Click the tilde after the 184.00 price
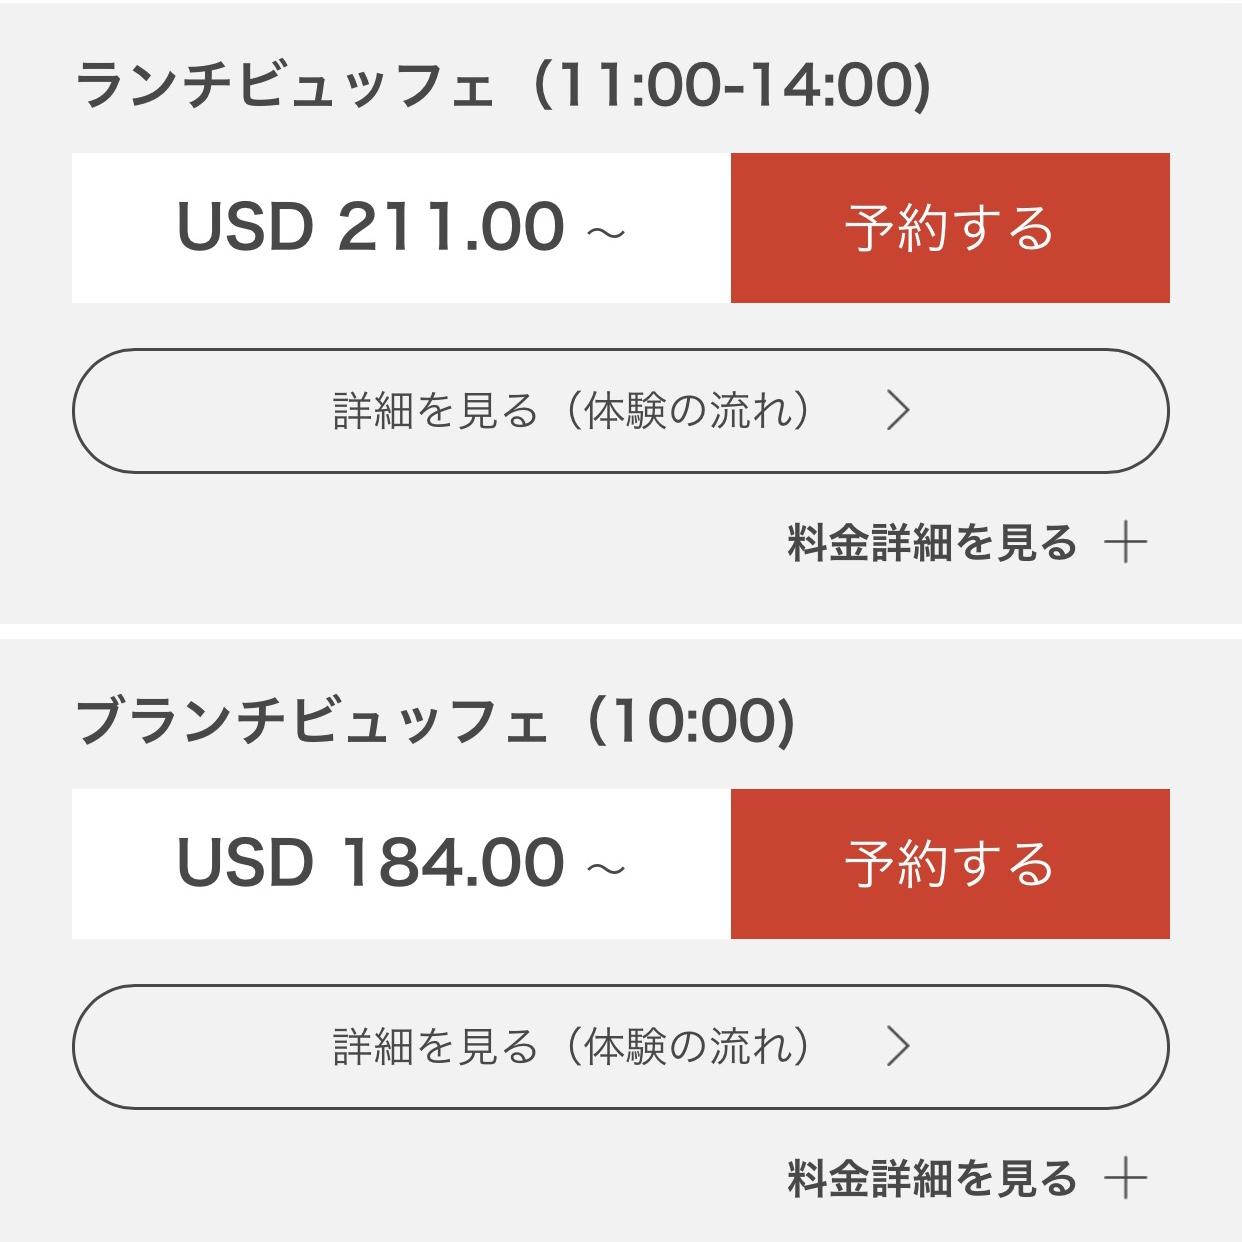Viewport: 1242px width, 1242px height. (605, 868)
